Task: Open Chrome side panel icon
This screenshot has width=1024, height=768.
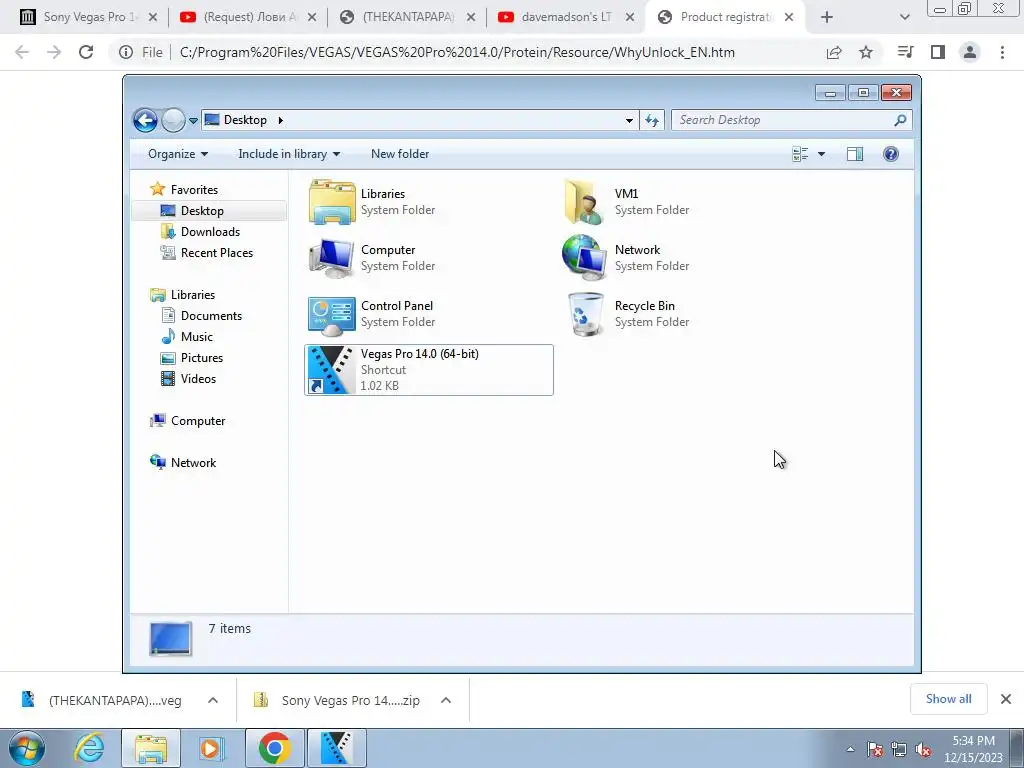Action: pyautogui.click(x=938, y=52)
